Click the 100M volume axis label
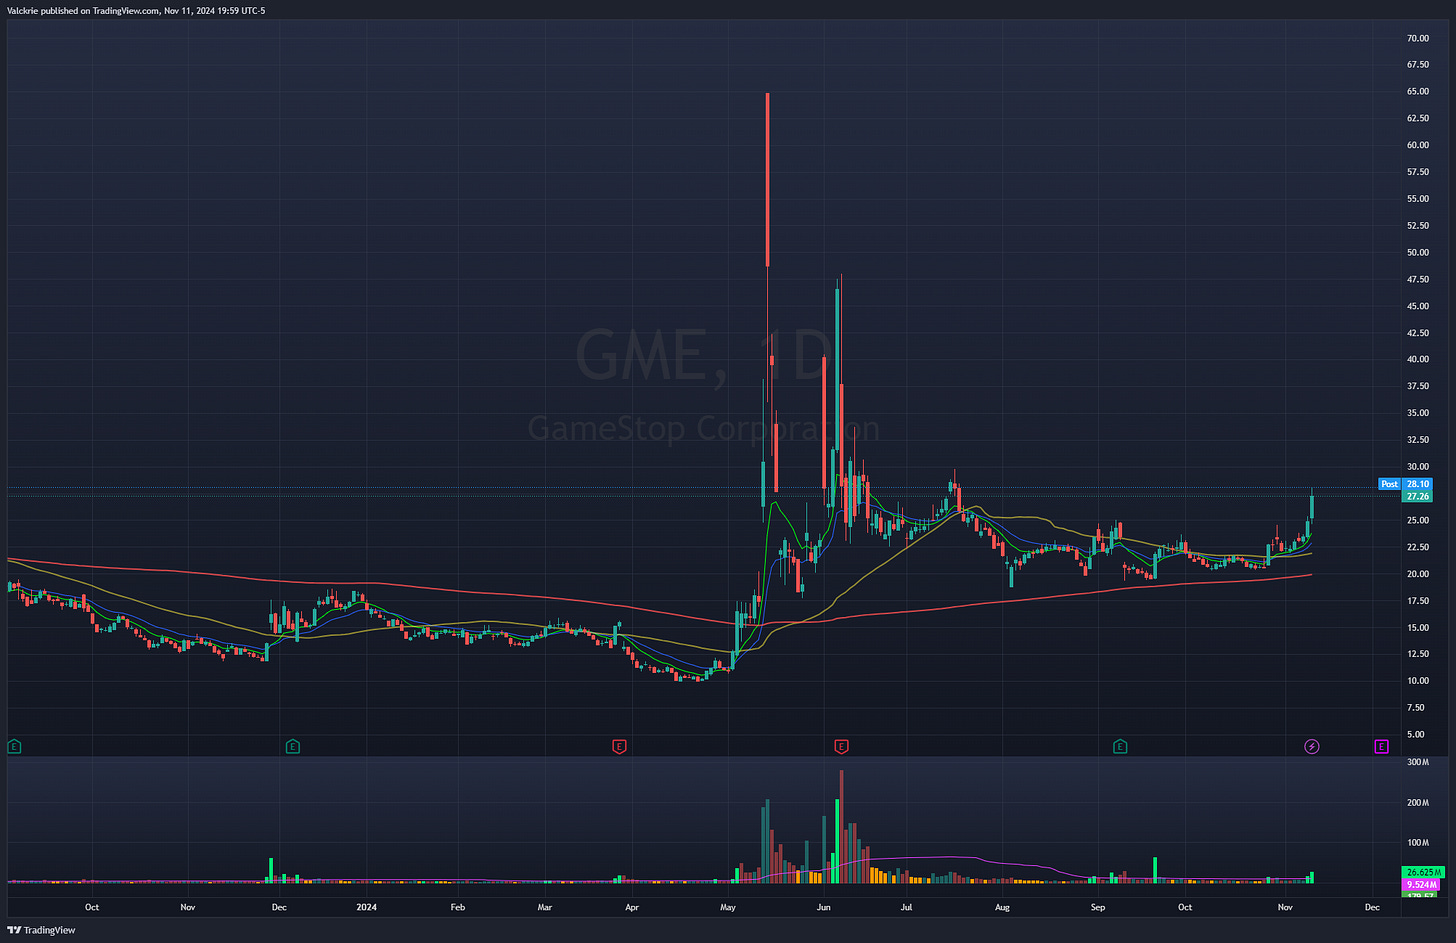 tap(1417, 843)
